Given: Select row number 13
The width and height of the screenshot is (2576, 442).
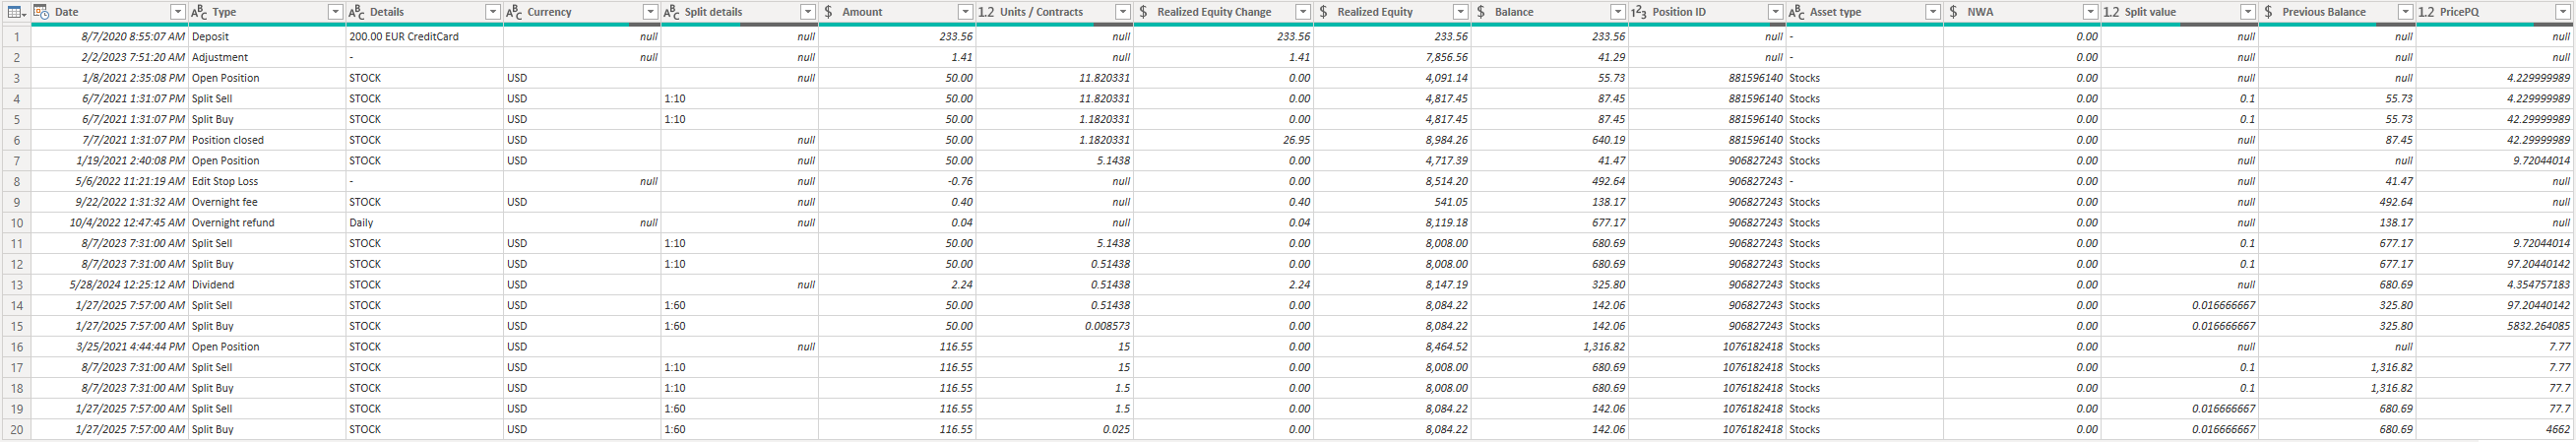Looking at the screenshot, I should click(x=16, y=284).
